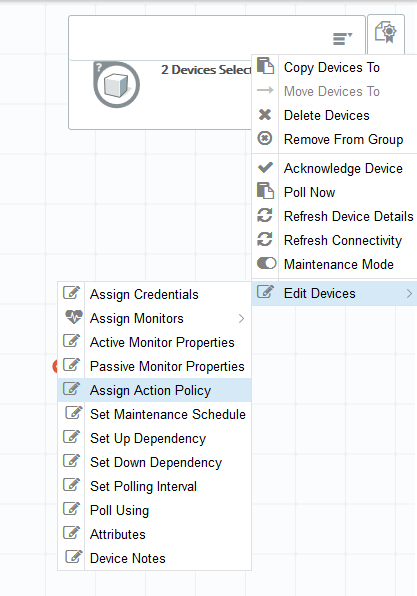This screenshot has width=417, height=596.
Task: Click edit icon beside Passive Monitor Properties
Action: [71, 364]
